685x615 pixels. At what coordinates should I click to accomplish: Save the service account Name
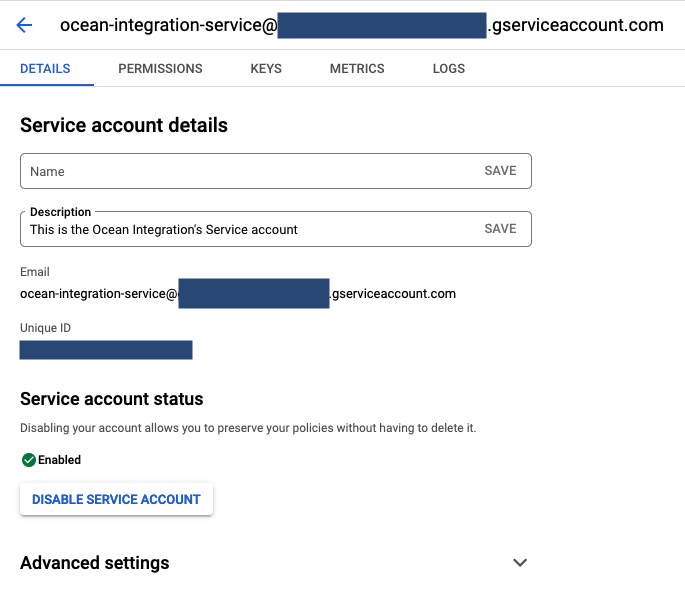click(500, 171)
